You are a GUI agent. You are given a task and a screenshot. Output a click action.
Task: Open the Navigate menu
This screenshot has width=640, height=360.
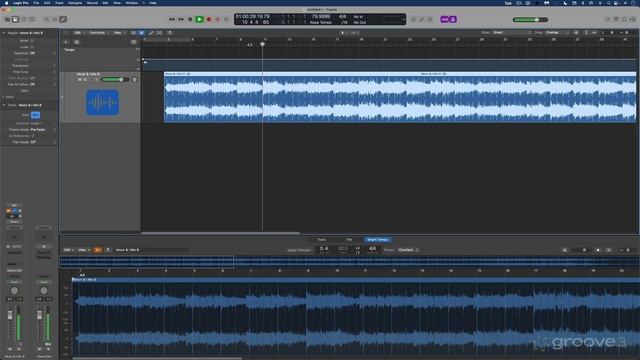pyautogui.click(x=75, y=3)
